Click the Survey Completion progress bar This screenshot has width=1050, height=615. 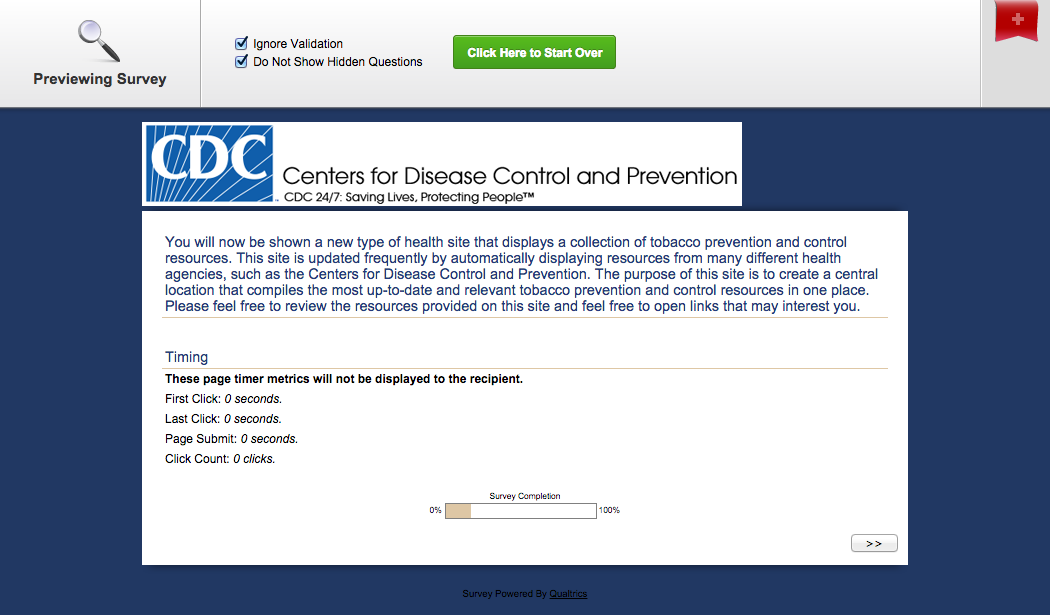520,511
